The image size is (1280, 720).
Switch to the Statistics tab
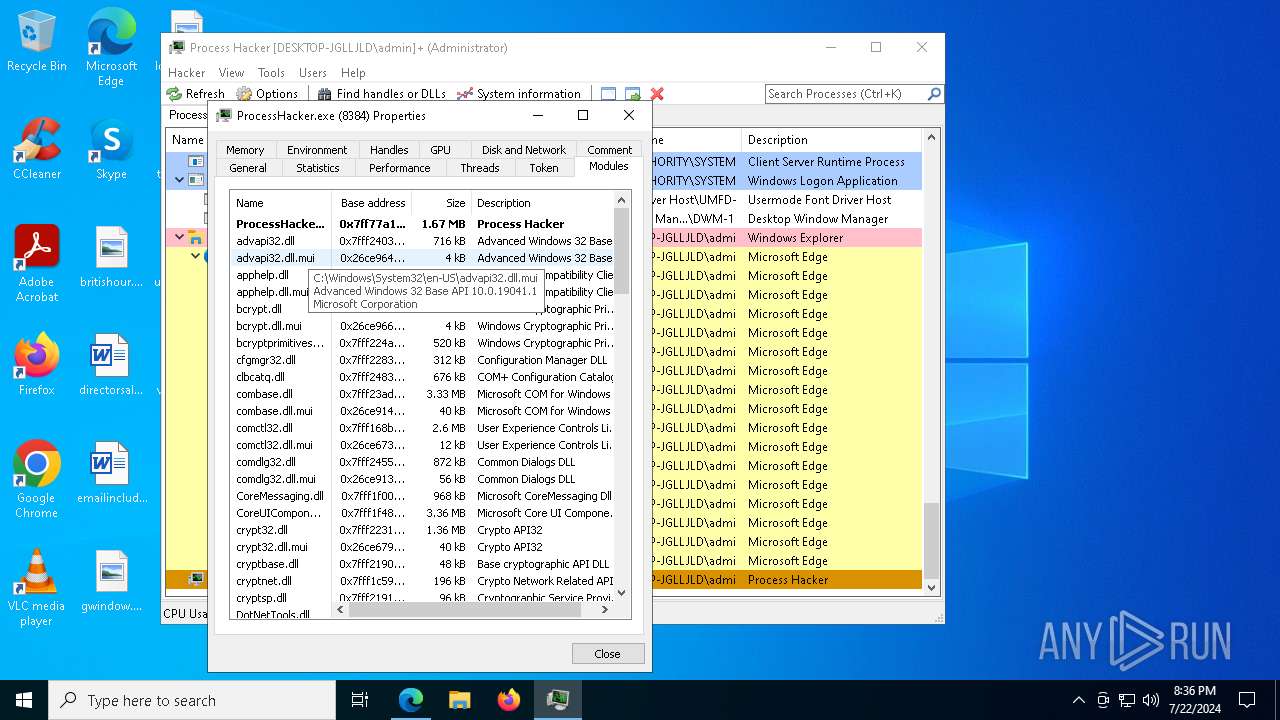318,168
